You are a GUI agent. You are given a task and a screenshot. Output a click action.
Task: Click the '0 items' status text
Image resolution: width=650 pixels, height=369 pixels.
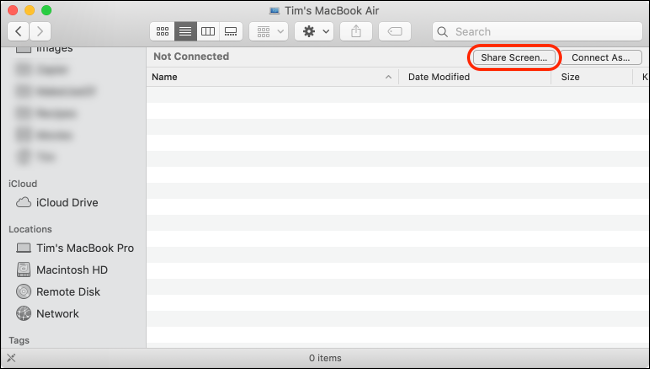[x=325, y=358]
